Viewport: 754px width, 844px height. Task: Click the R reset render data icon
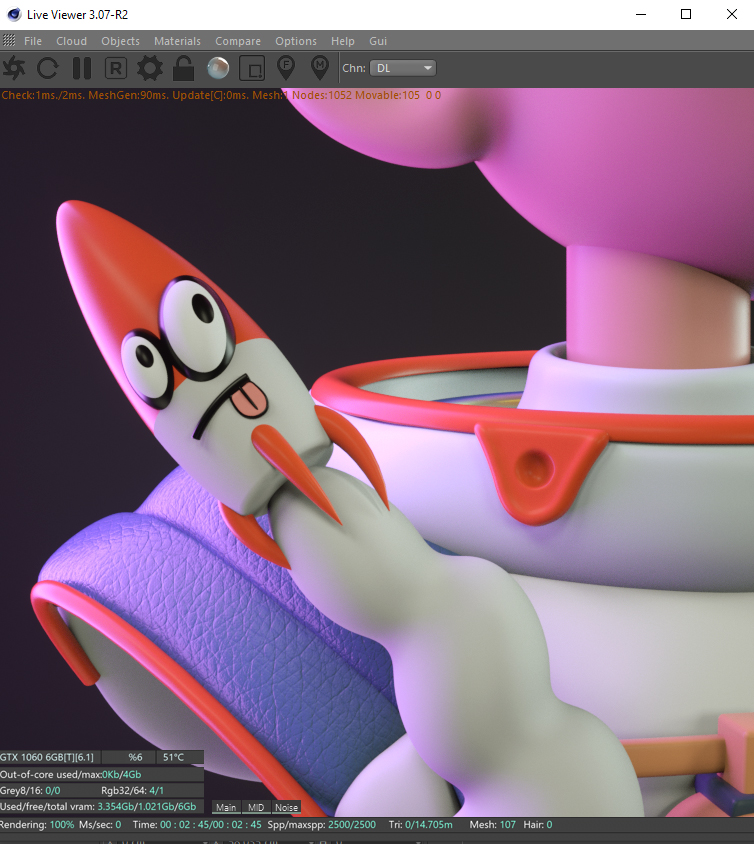[116, 68]
